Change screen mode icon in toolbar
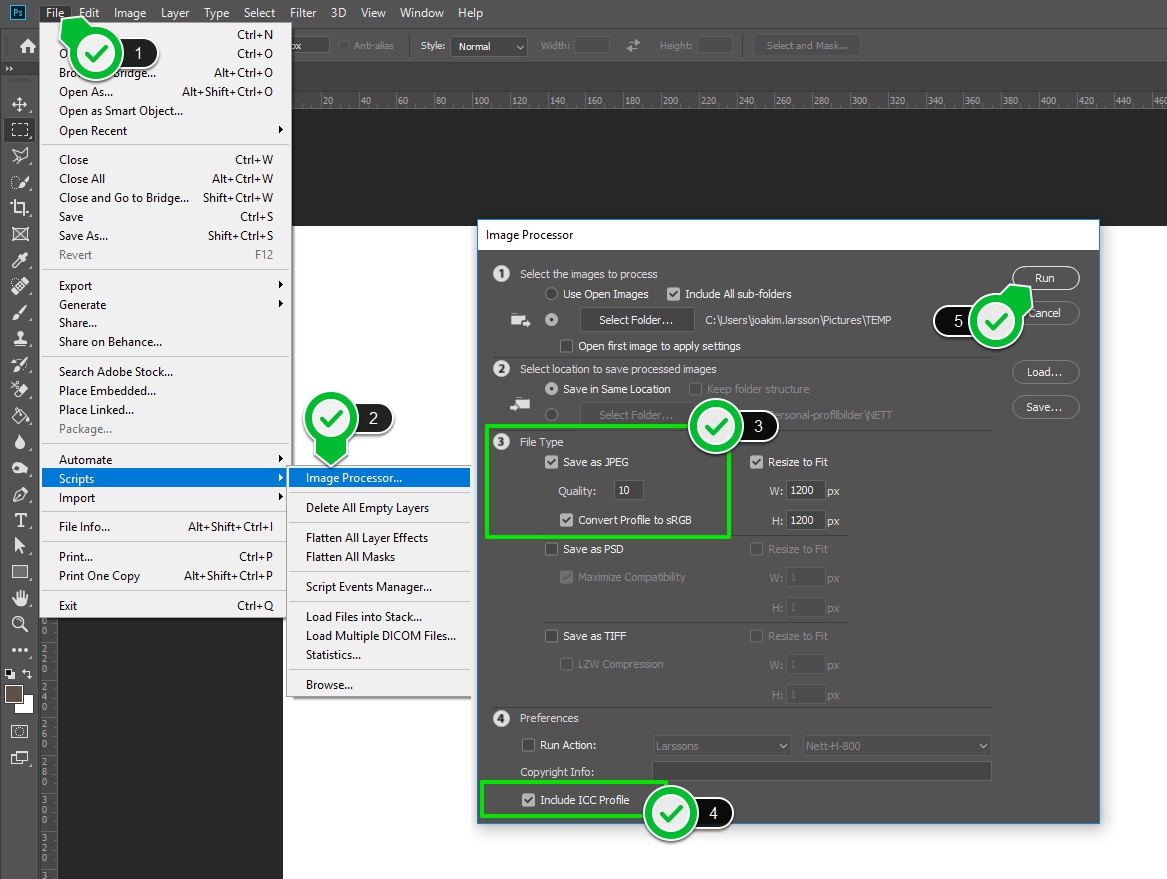The height and width of the screenshot is (879, 1167). point(20,758)
